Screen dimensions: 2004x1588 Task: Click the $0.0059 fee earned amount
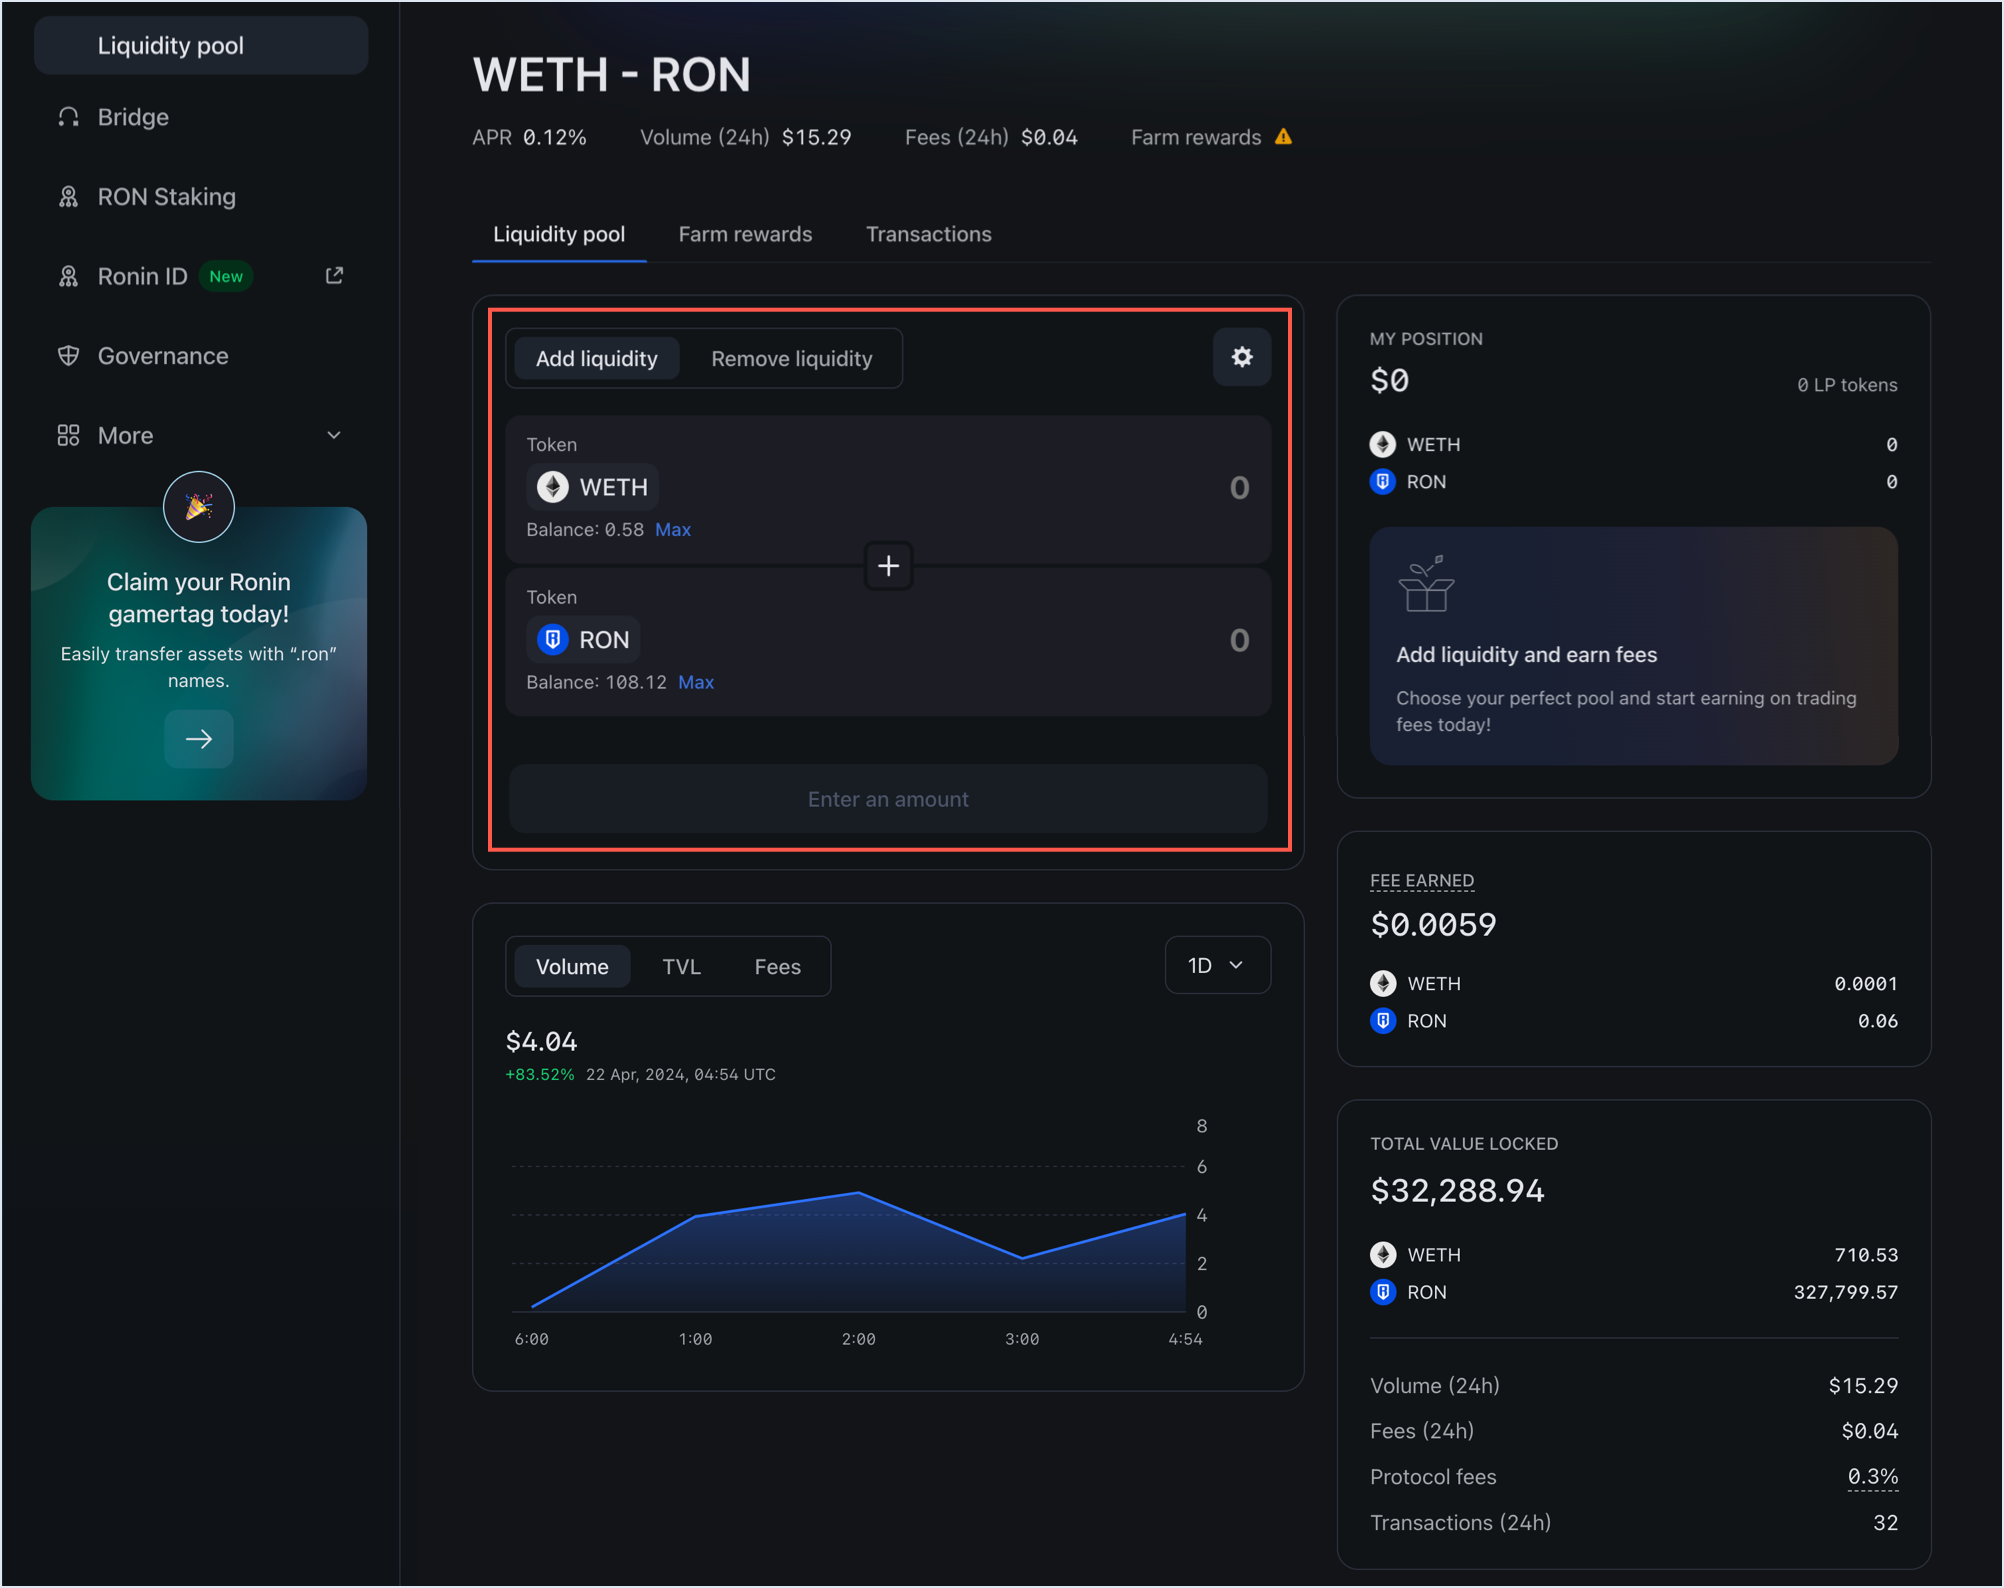1433,924
